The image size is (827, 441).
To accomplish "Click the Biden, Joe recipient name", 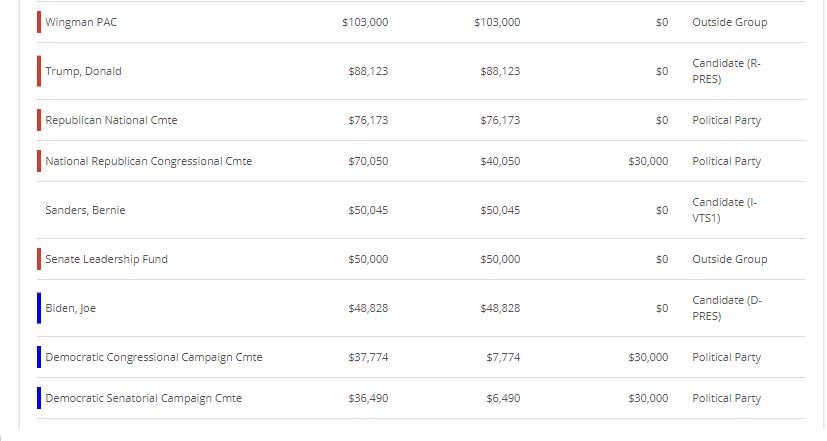I will [x=71, y=309].
